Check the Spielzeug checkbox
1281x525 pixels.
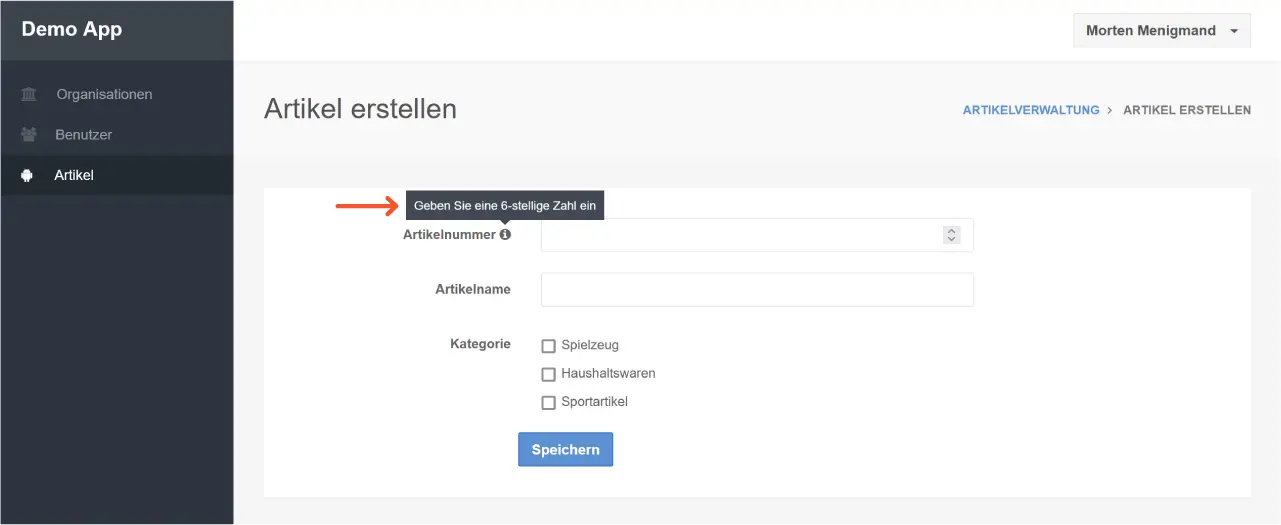pos(548,346)
